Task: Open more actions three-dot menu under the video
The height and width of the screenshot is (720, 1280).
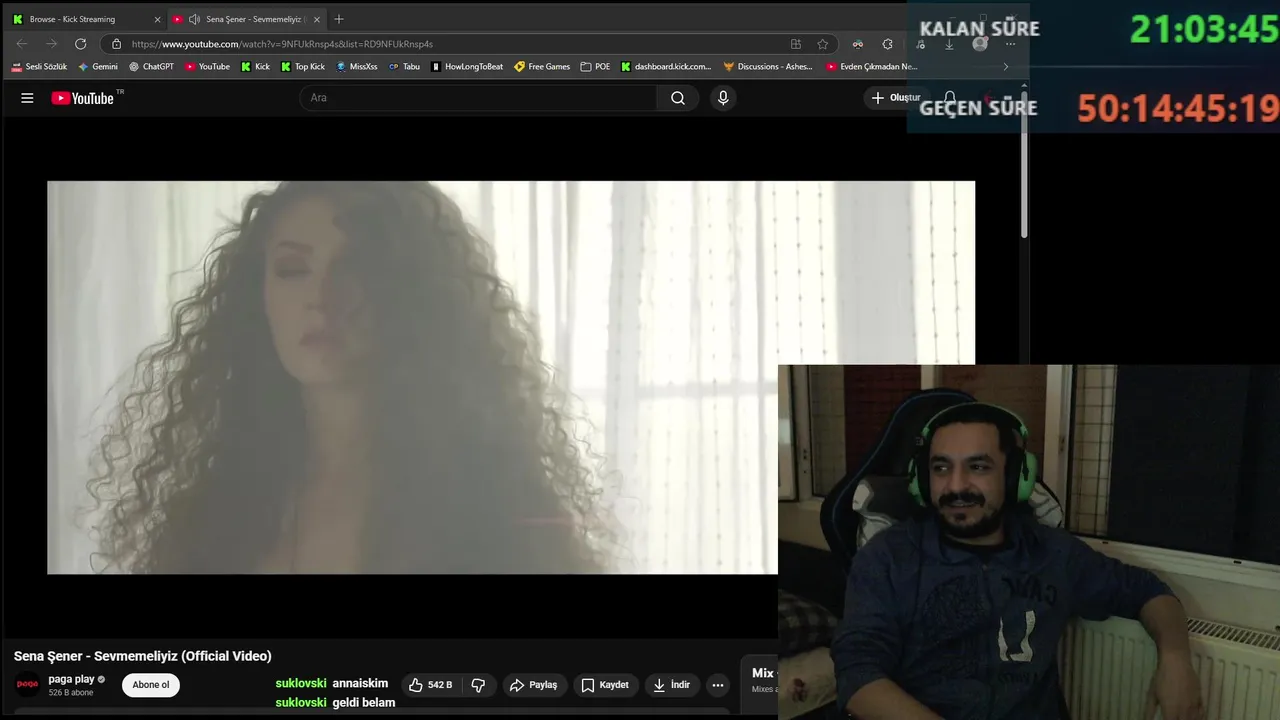Action: [718, 685]
